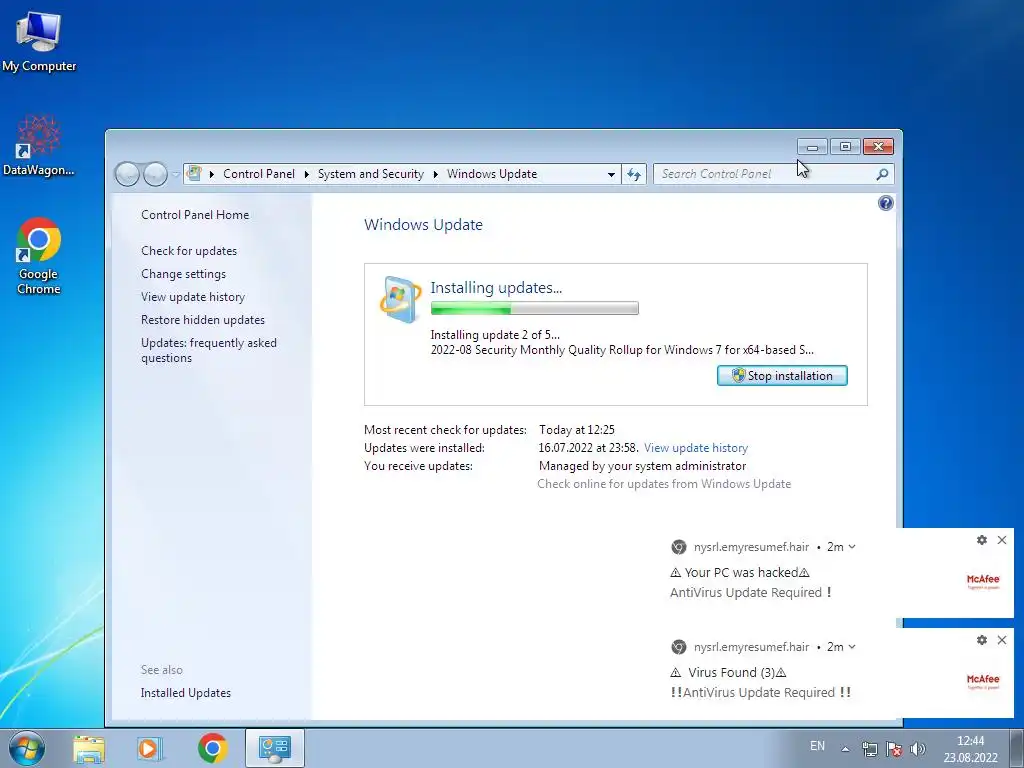Choose Check for updates in sidebar
This screenshot has height=768, width=1024.
pos(189,251)
